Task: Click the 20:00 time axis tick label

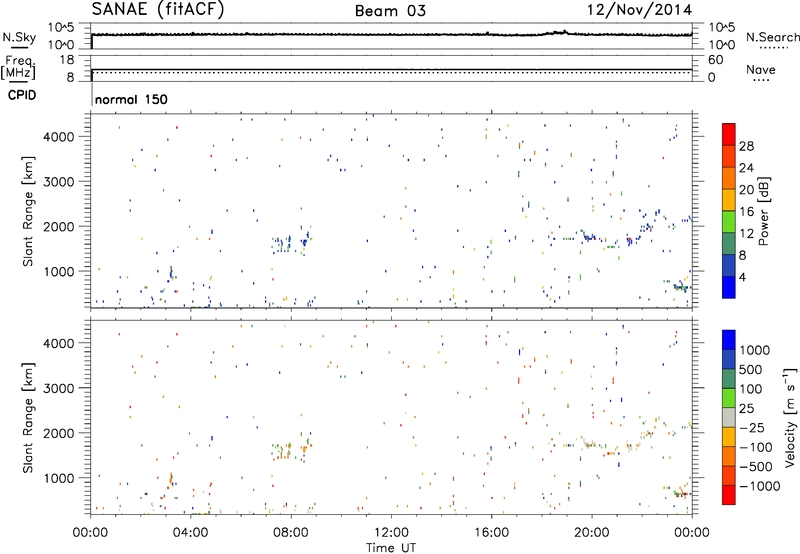Action: coord(591,533)
